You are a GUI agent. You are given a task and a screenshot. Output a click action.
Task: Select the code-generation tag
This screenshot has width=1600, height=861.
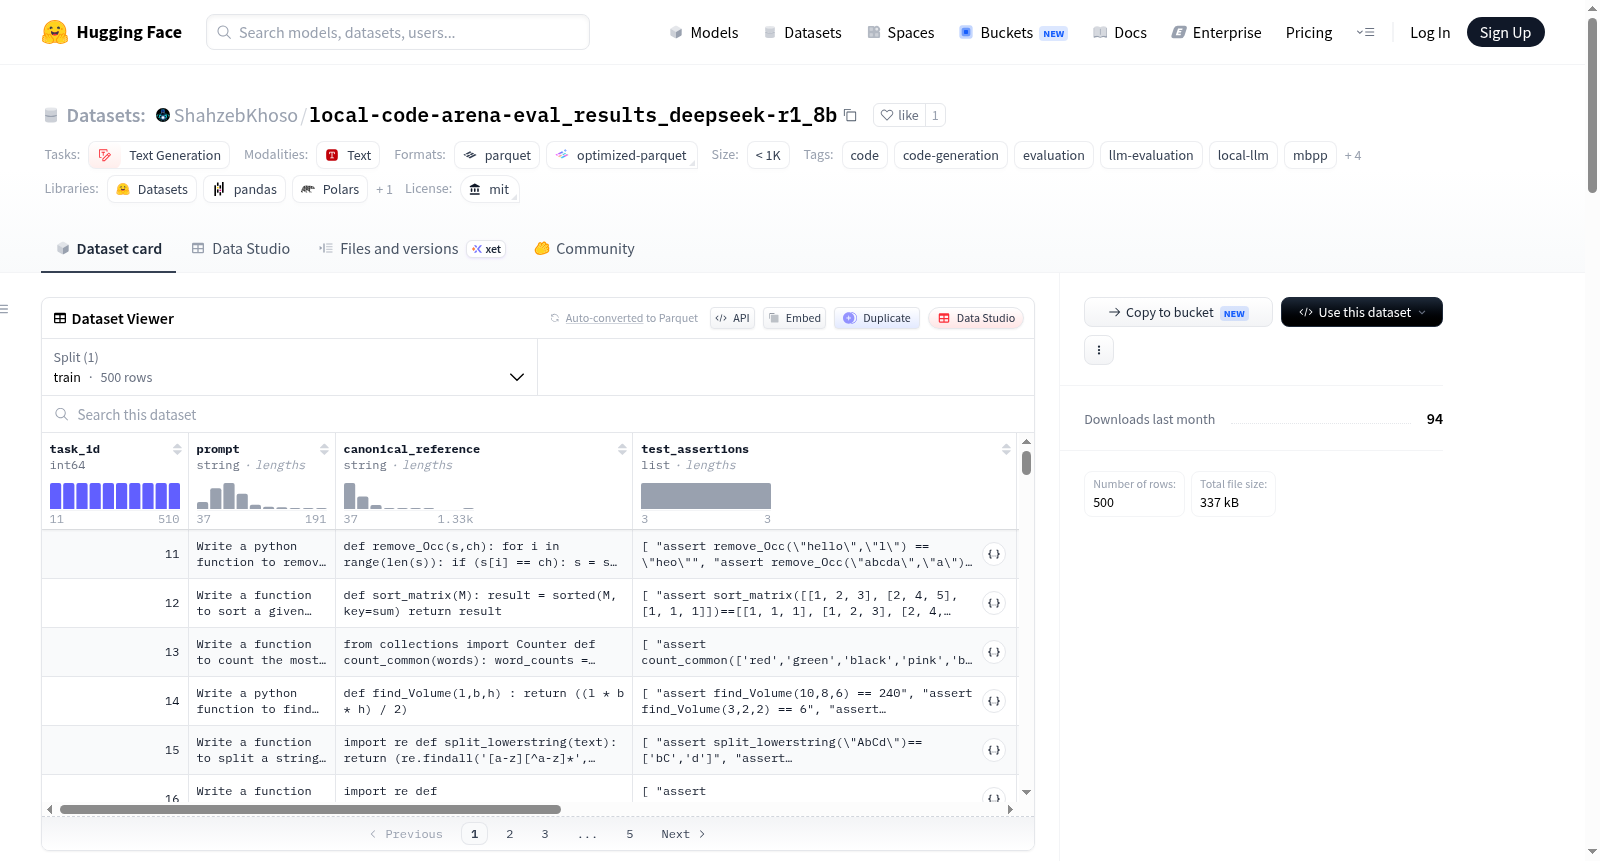pos(951,155)
